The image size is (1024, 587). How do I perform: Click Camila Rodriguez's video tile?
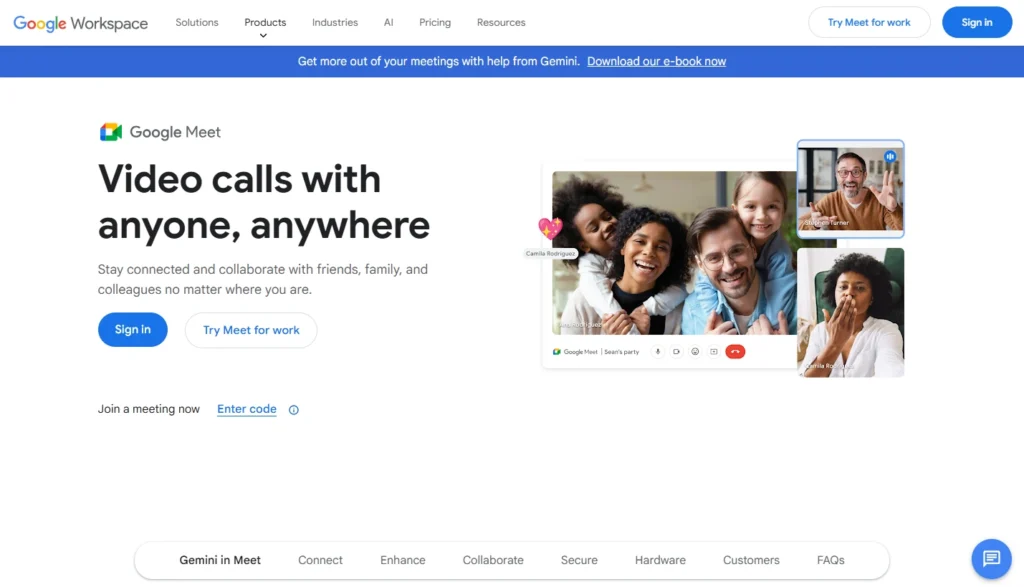coord(851,312)
